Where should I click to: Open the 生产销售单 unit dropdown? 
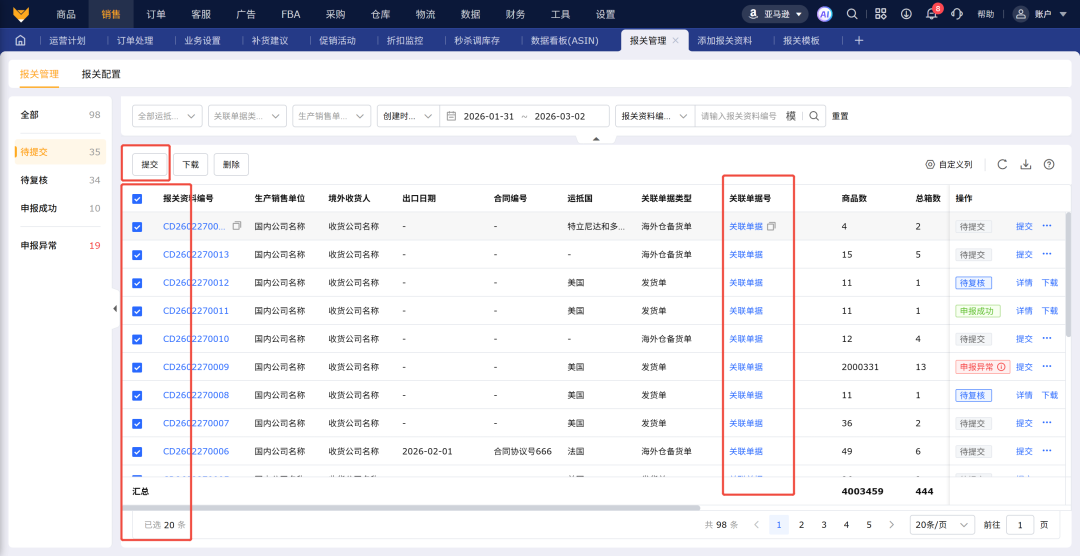pos(332,116)
